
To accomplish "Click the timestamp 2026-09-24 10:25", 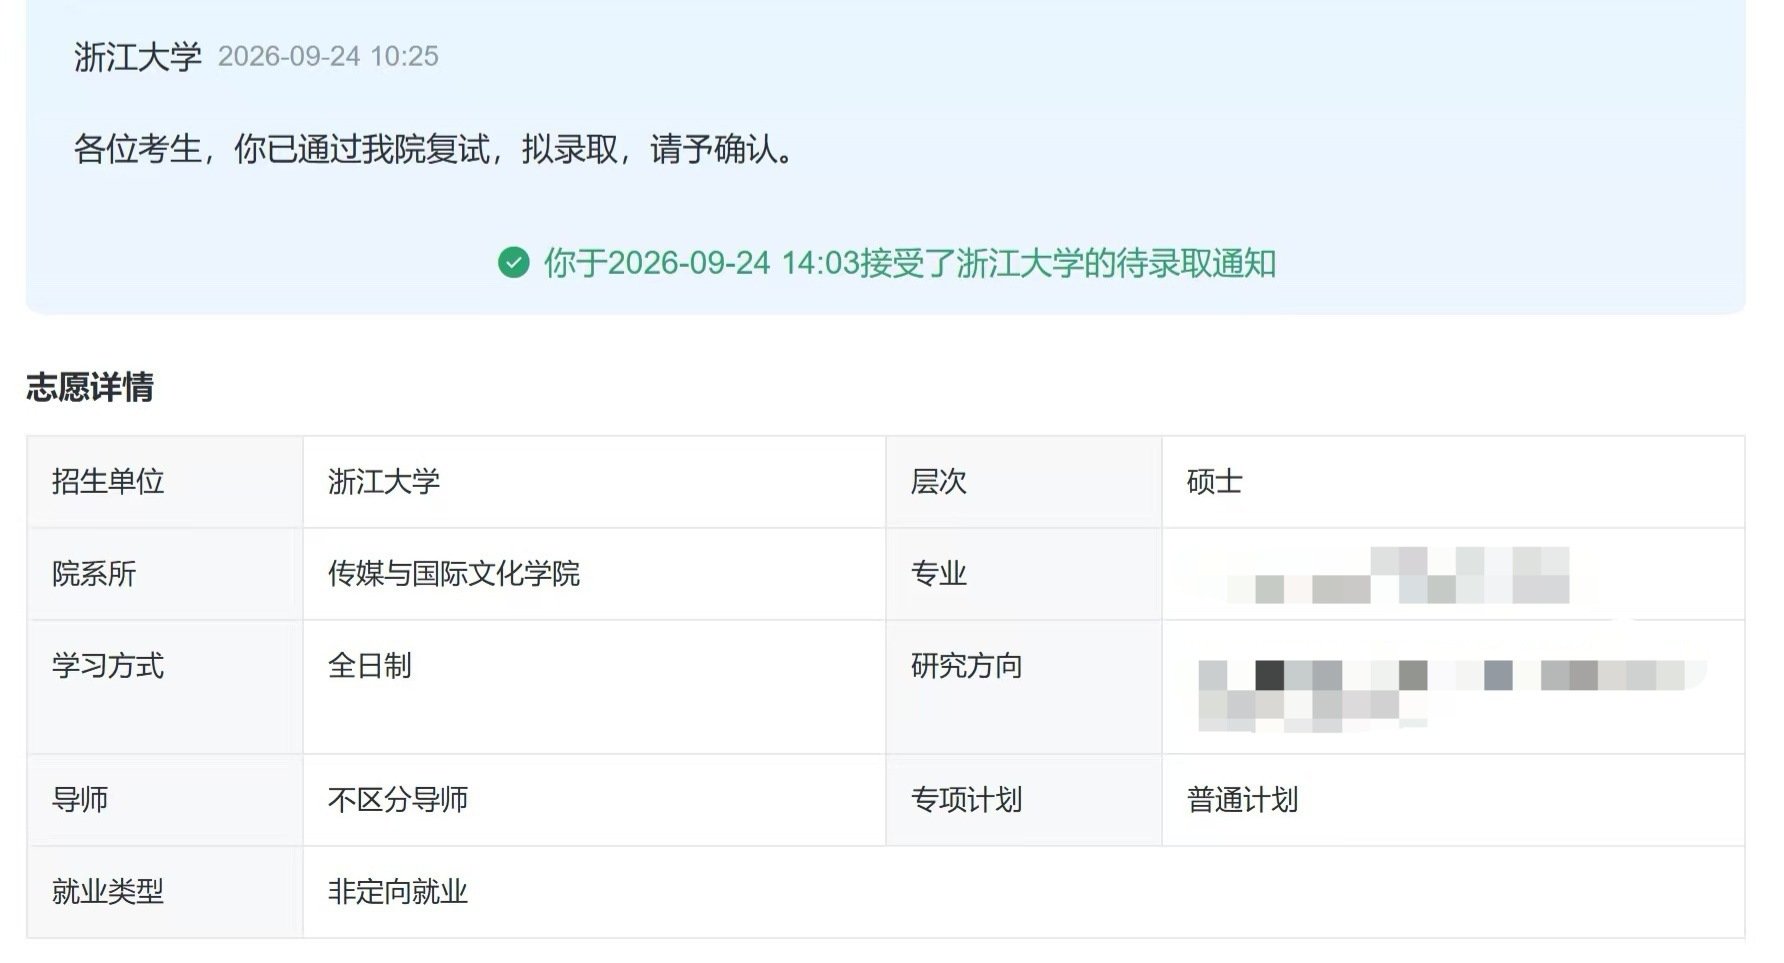I will click(x=328, y=56).
